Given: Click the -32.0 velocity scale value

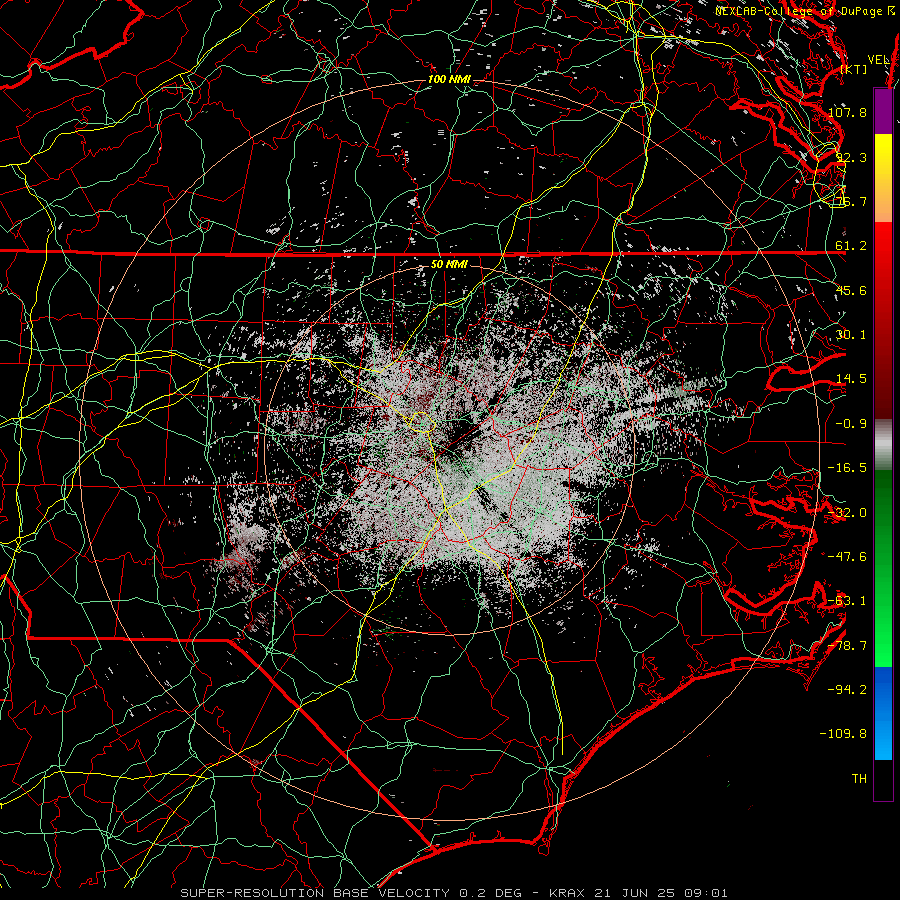Looking at the screenshot, I should [847, 513].
